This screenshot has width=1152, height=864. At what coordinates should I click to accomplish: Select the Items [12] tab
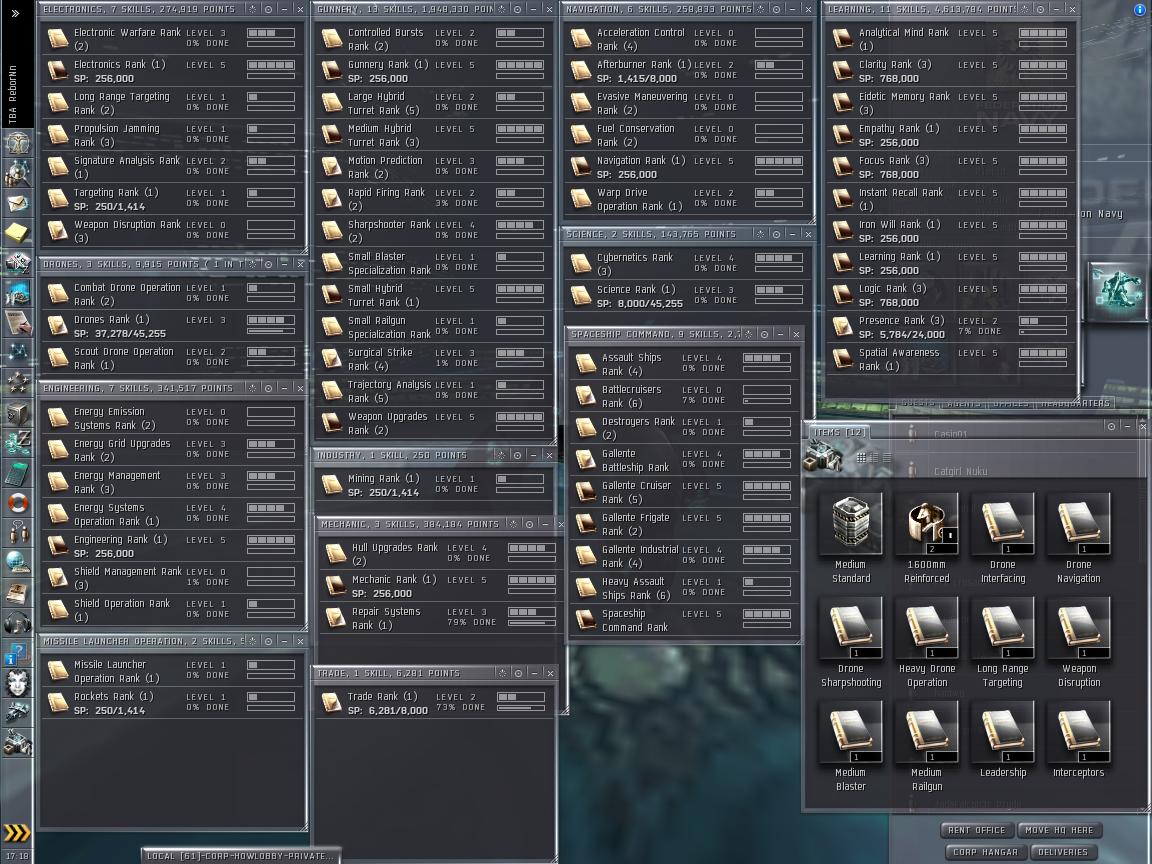point(839,433)
